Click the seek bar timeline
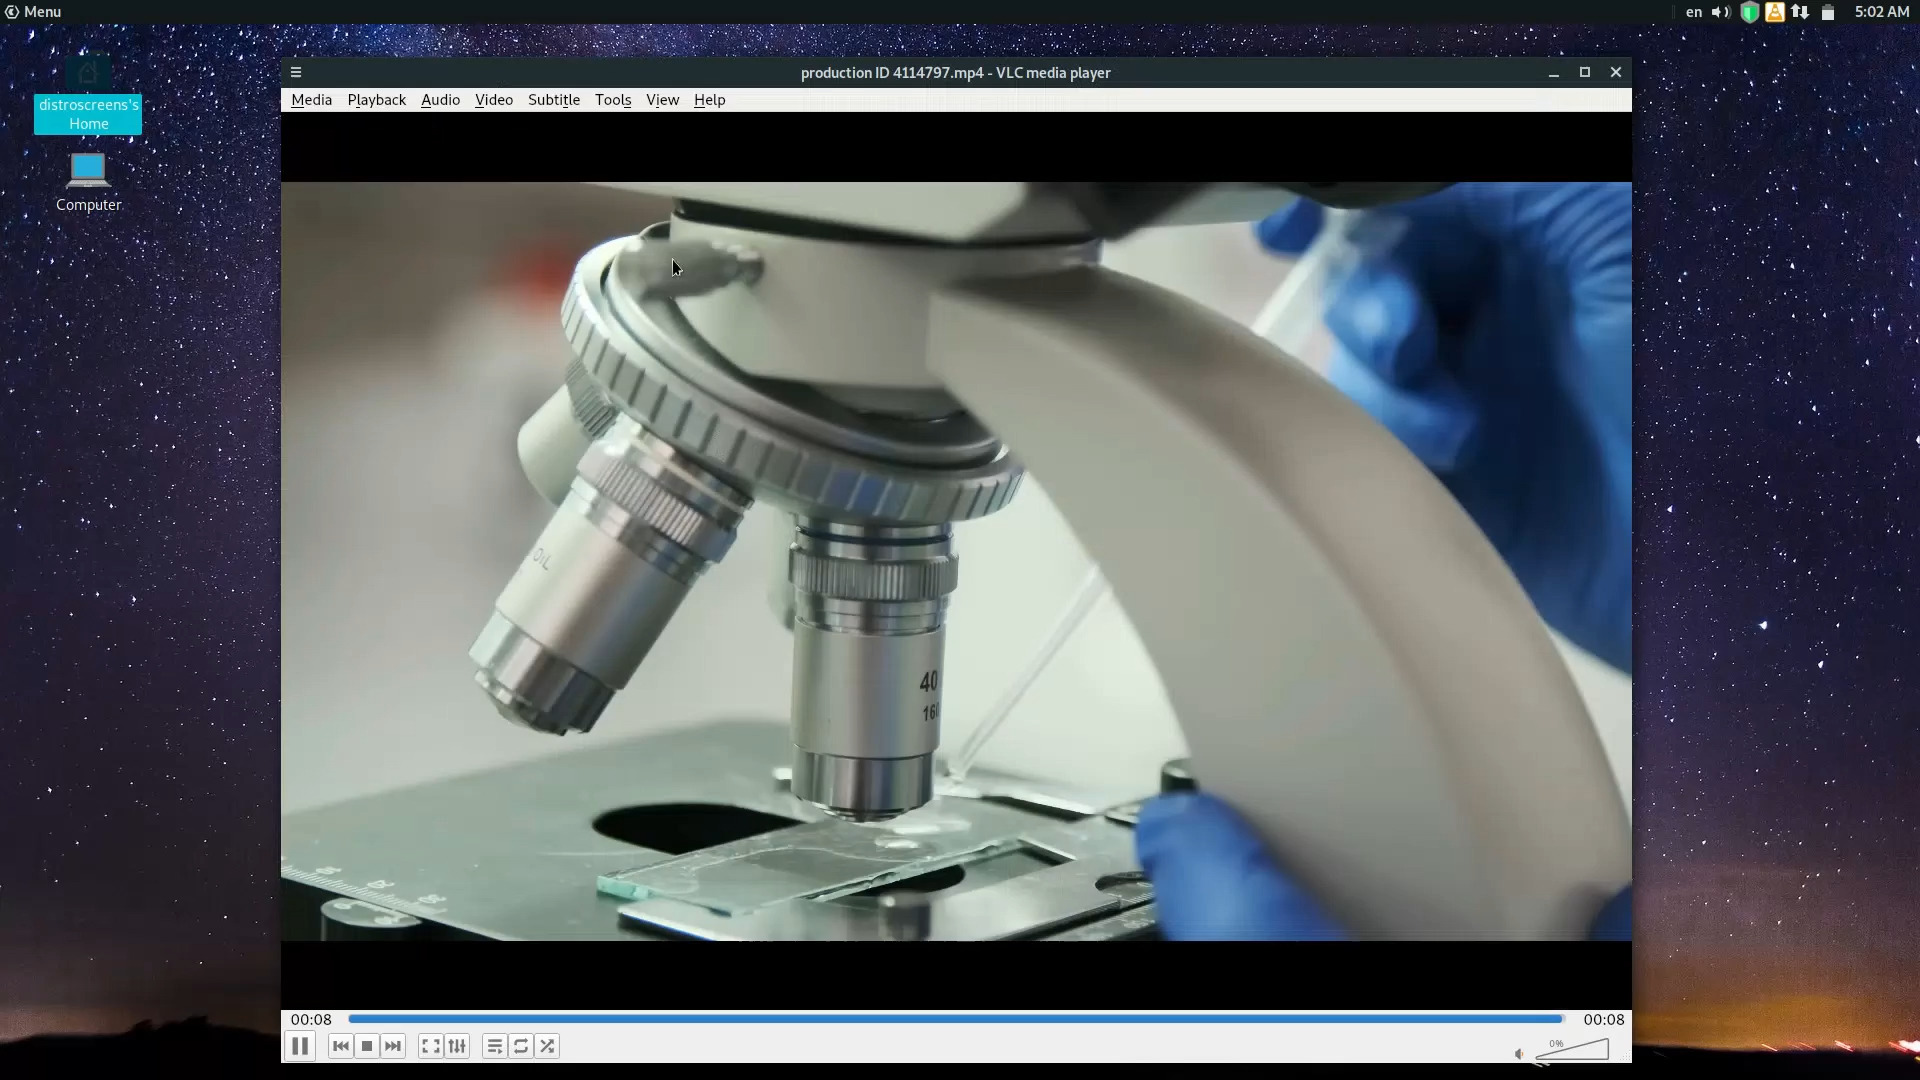Image resolution: width=1920 pixels, height=1080 pixels. [x=955, y=1019]
